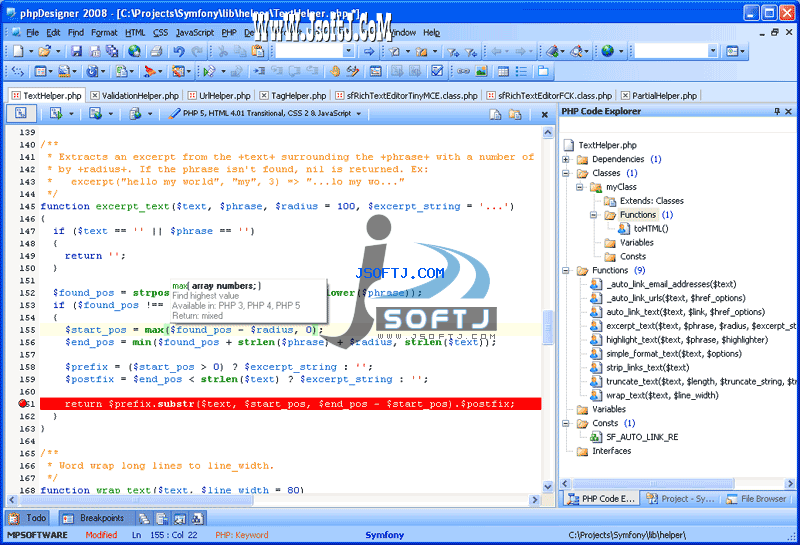This screenshot has width=800, height=545.
Task: Click the Paste clipboard icon
Action: 258,51
